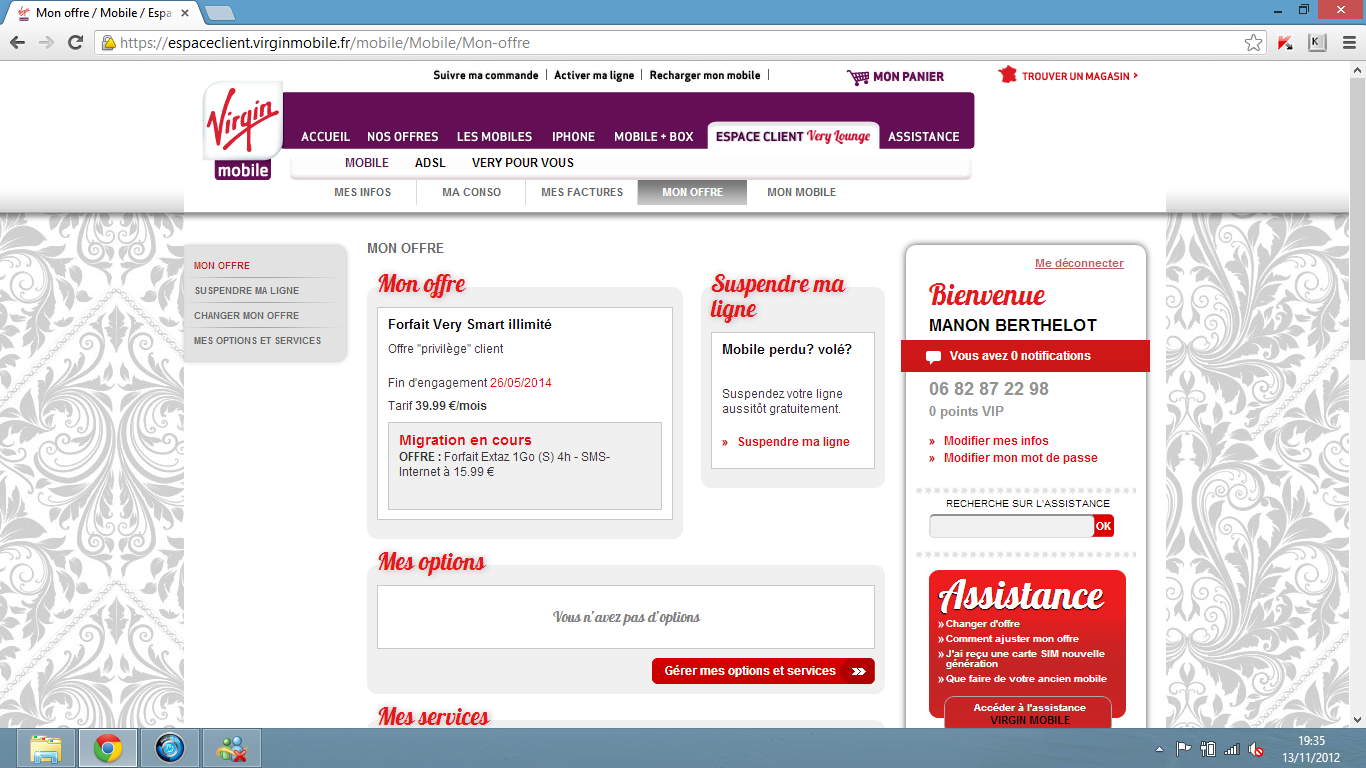Click the red Kaspersky extension icon
The image size is (1366, 768).
[x=1286, y=43]
